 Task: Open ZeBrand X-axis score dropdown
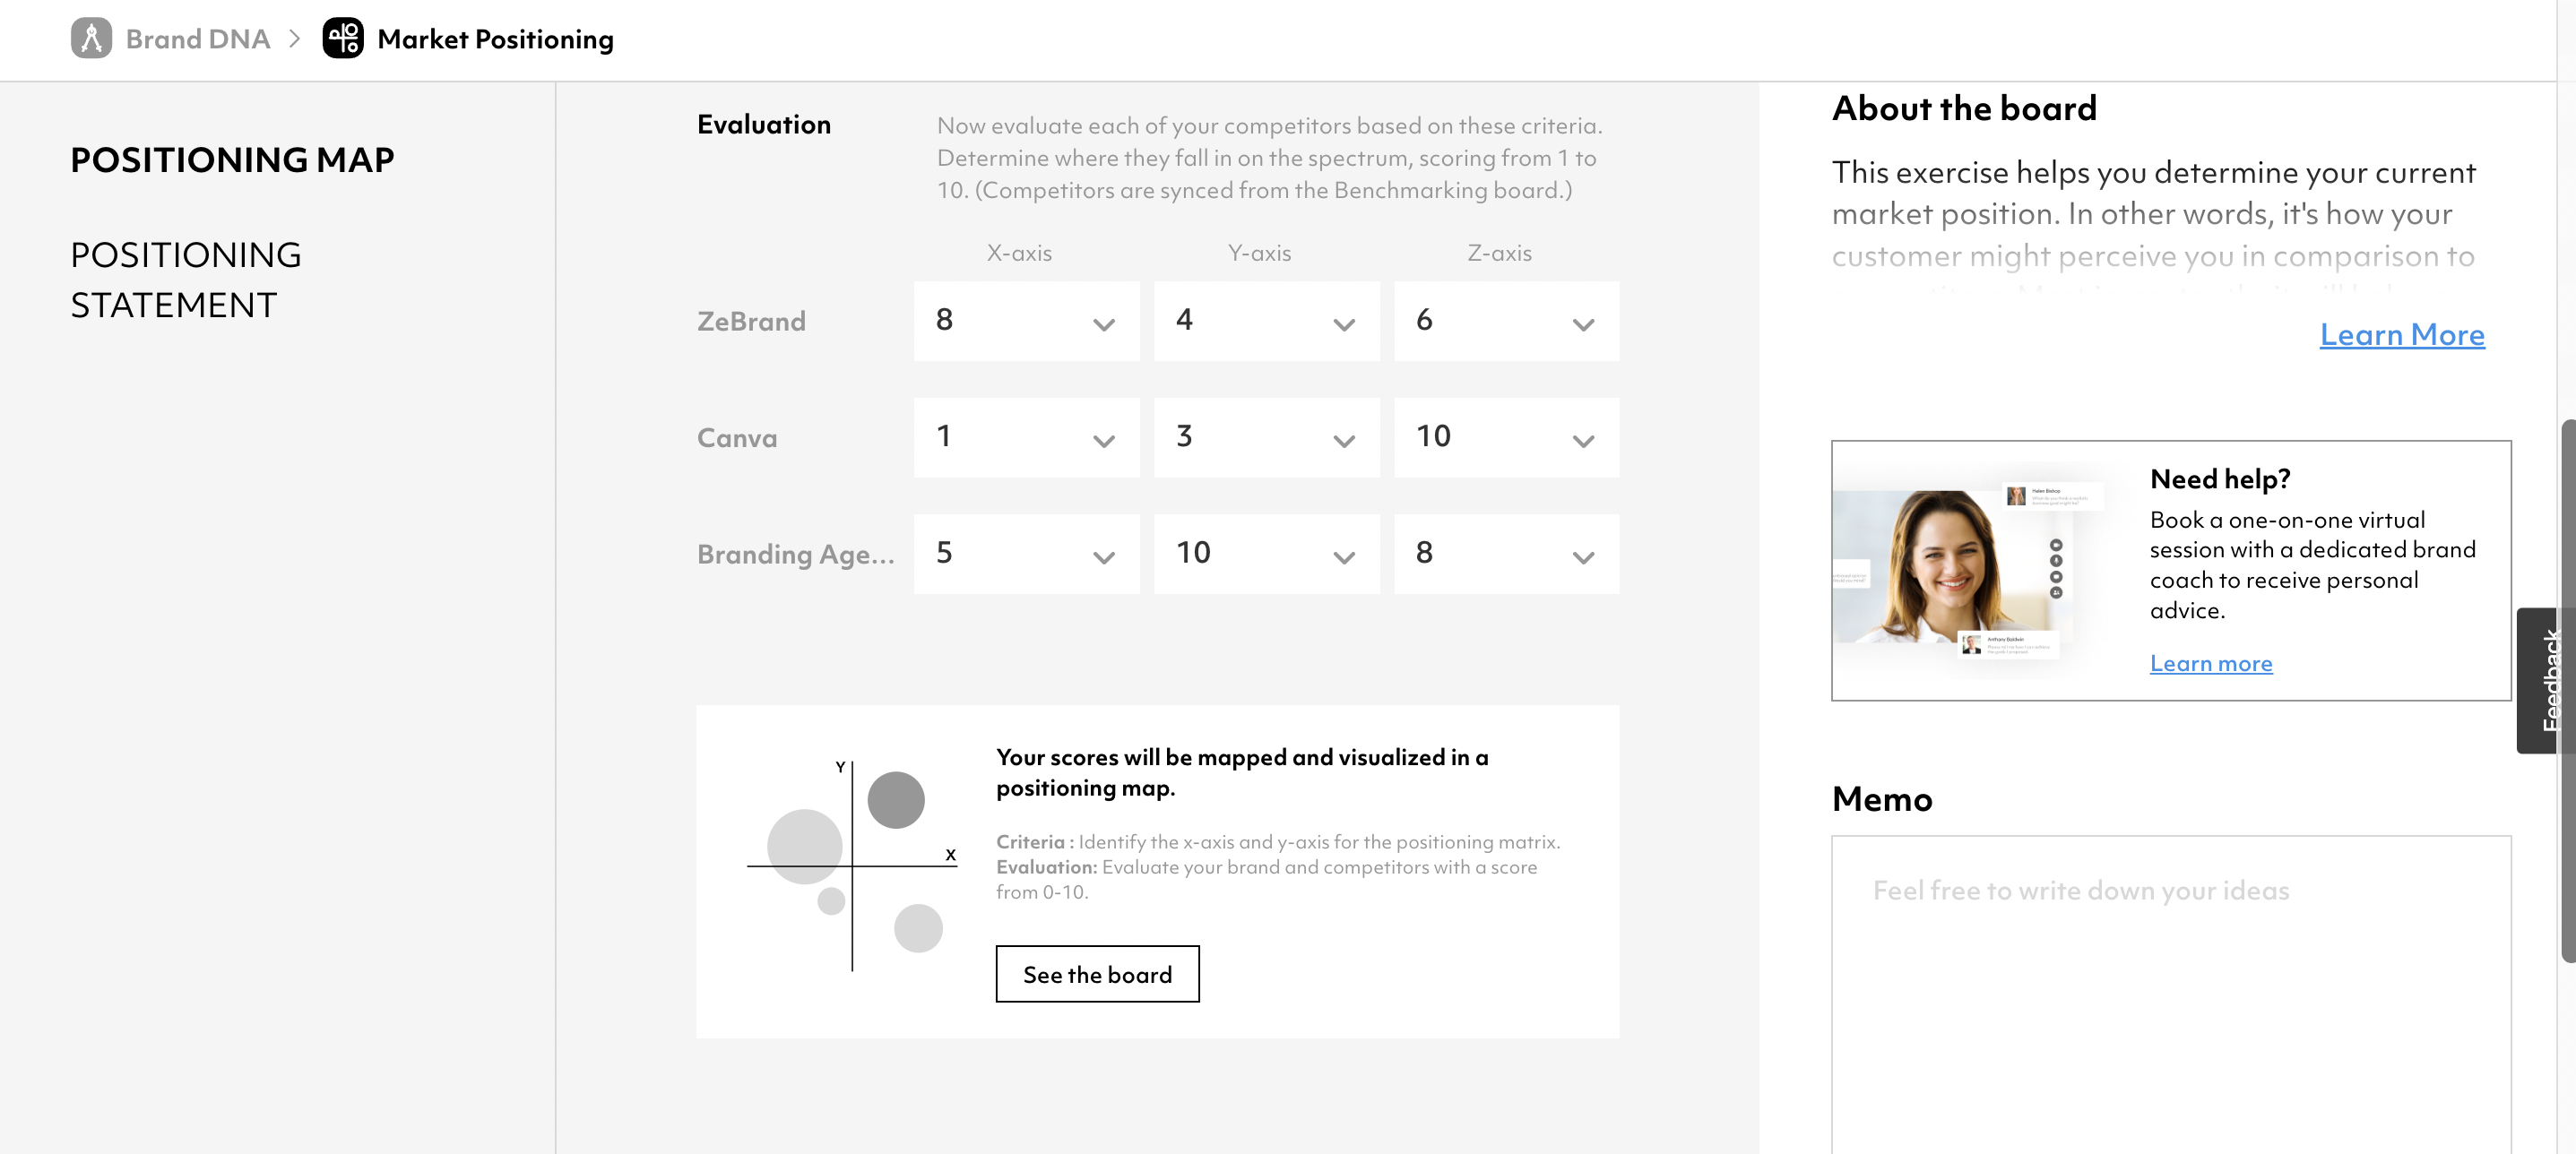1026,321
